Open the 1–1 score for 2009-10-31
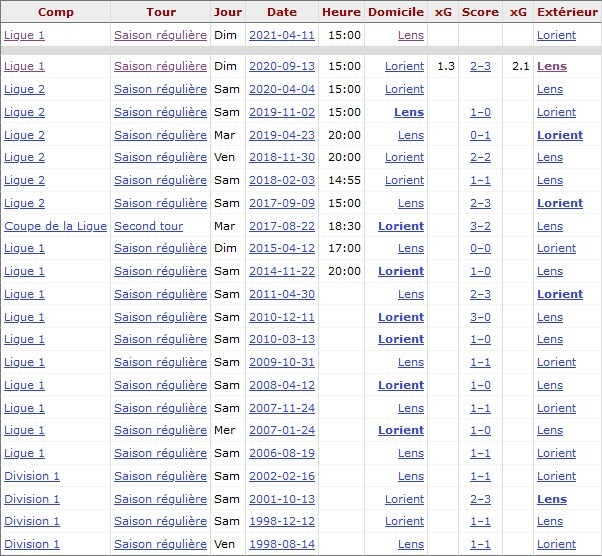The width and height of the screenshot is (602, 556). (480, 362)
